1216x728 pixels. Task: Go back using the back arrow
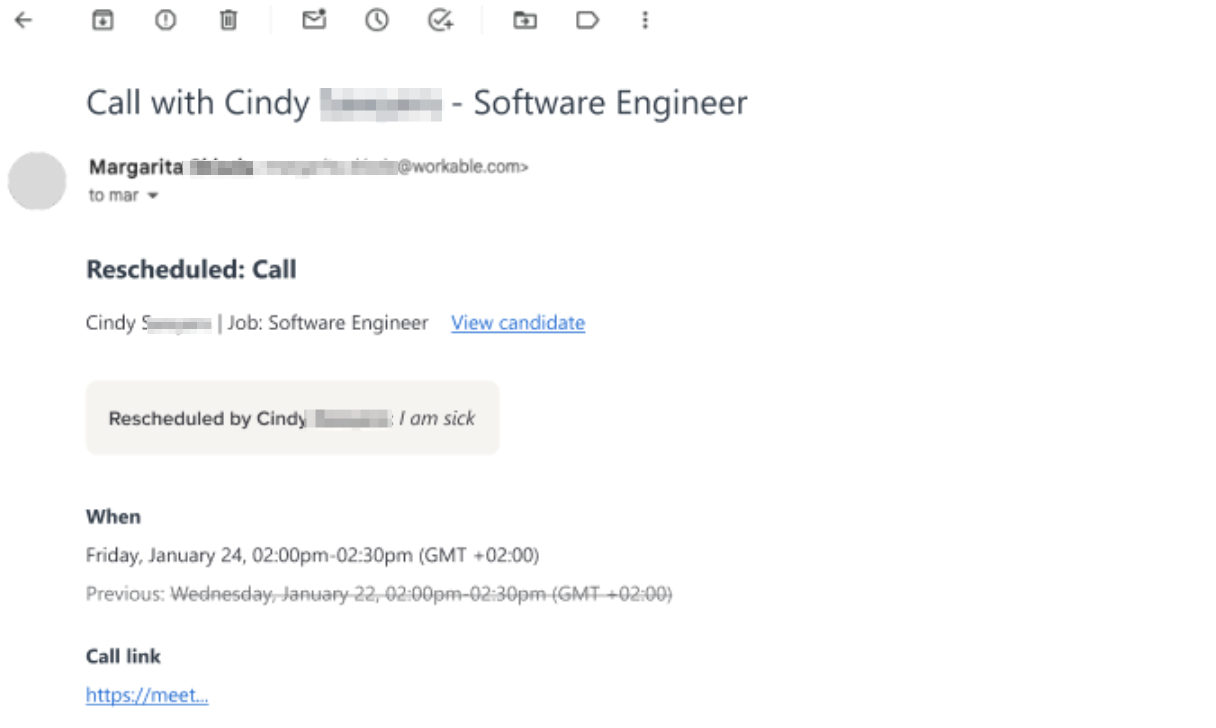click(23, 20)
